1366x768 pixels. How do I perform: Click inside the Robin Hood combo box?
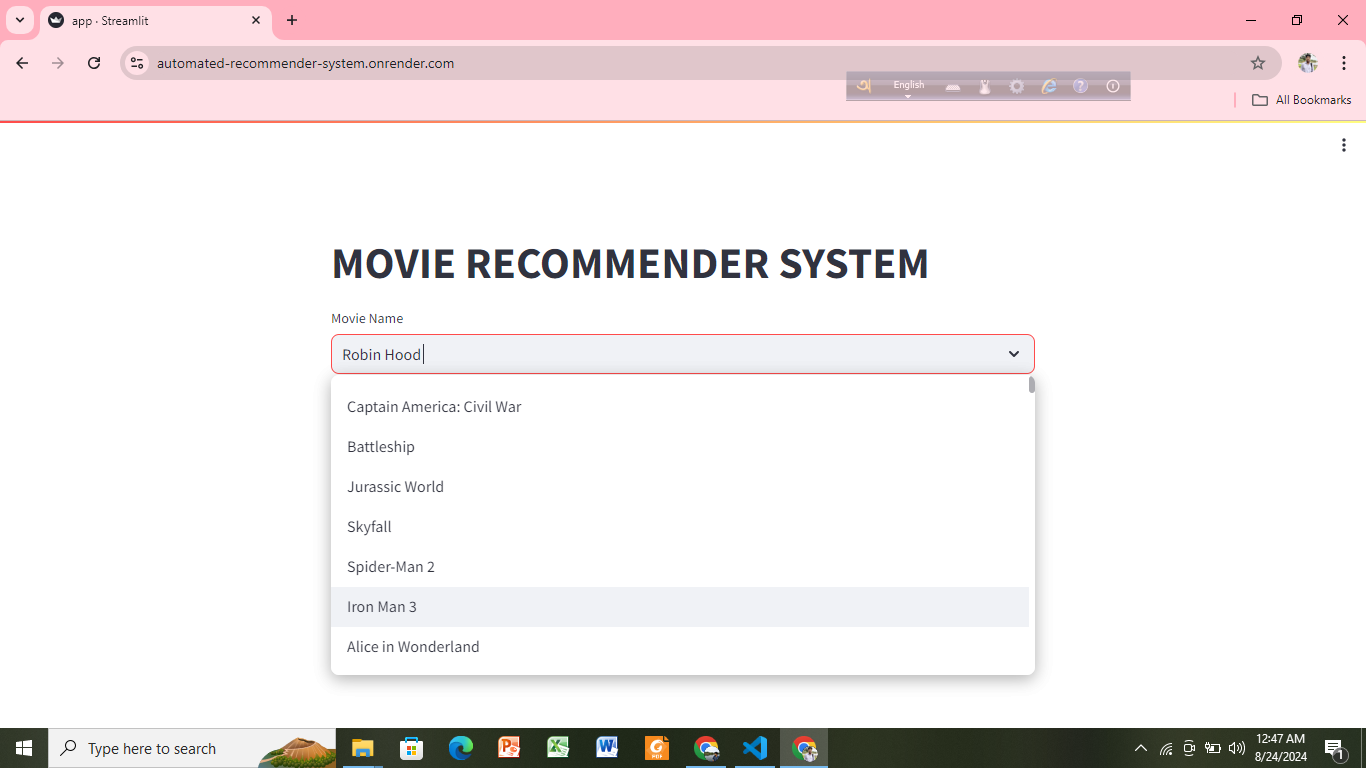click(600, 354)
